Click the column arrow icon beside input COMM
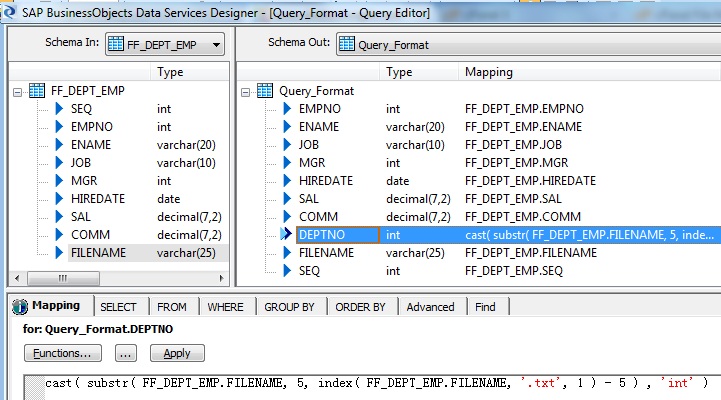721x400 pixels. (x=59, y=234)
